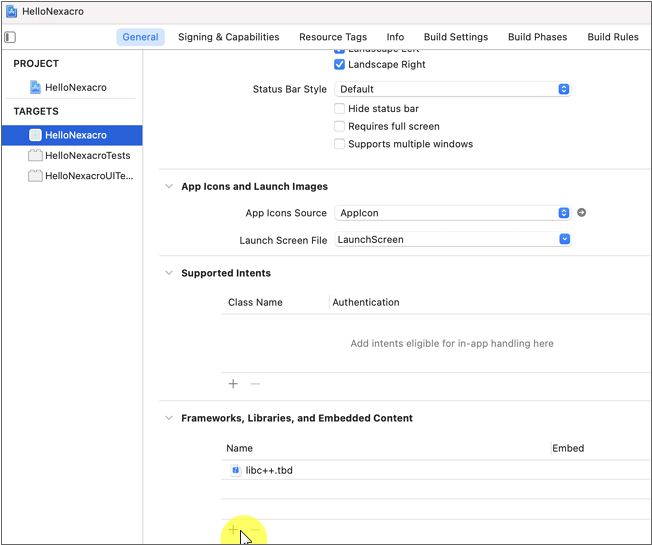
Task: Click minus button under Supported Intents
Action: pos(255,384)
